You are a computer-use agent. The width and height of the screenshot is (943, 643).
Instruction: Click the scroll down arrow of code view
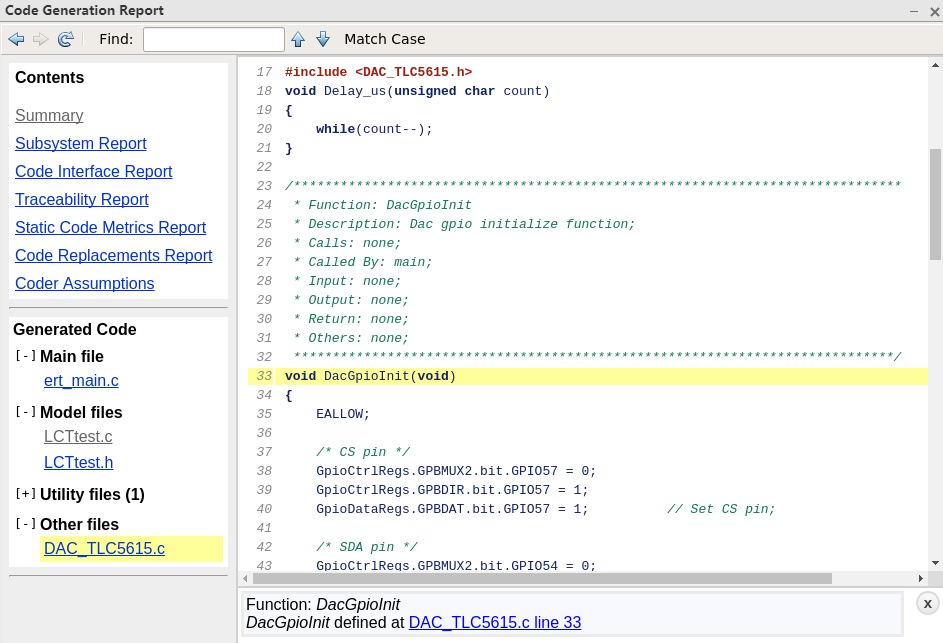pos(935,563)
